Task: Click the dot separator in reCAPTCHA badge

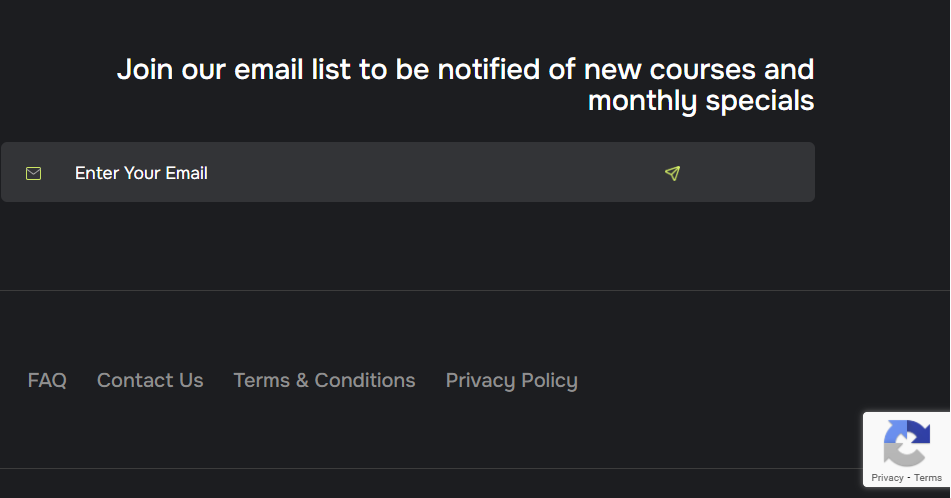Action: pos(908,478)
